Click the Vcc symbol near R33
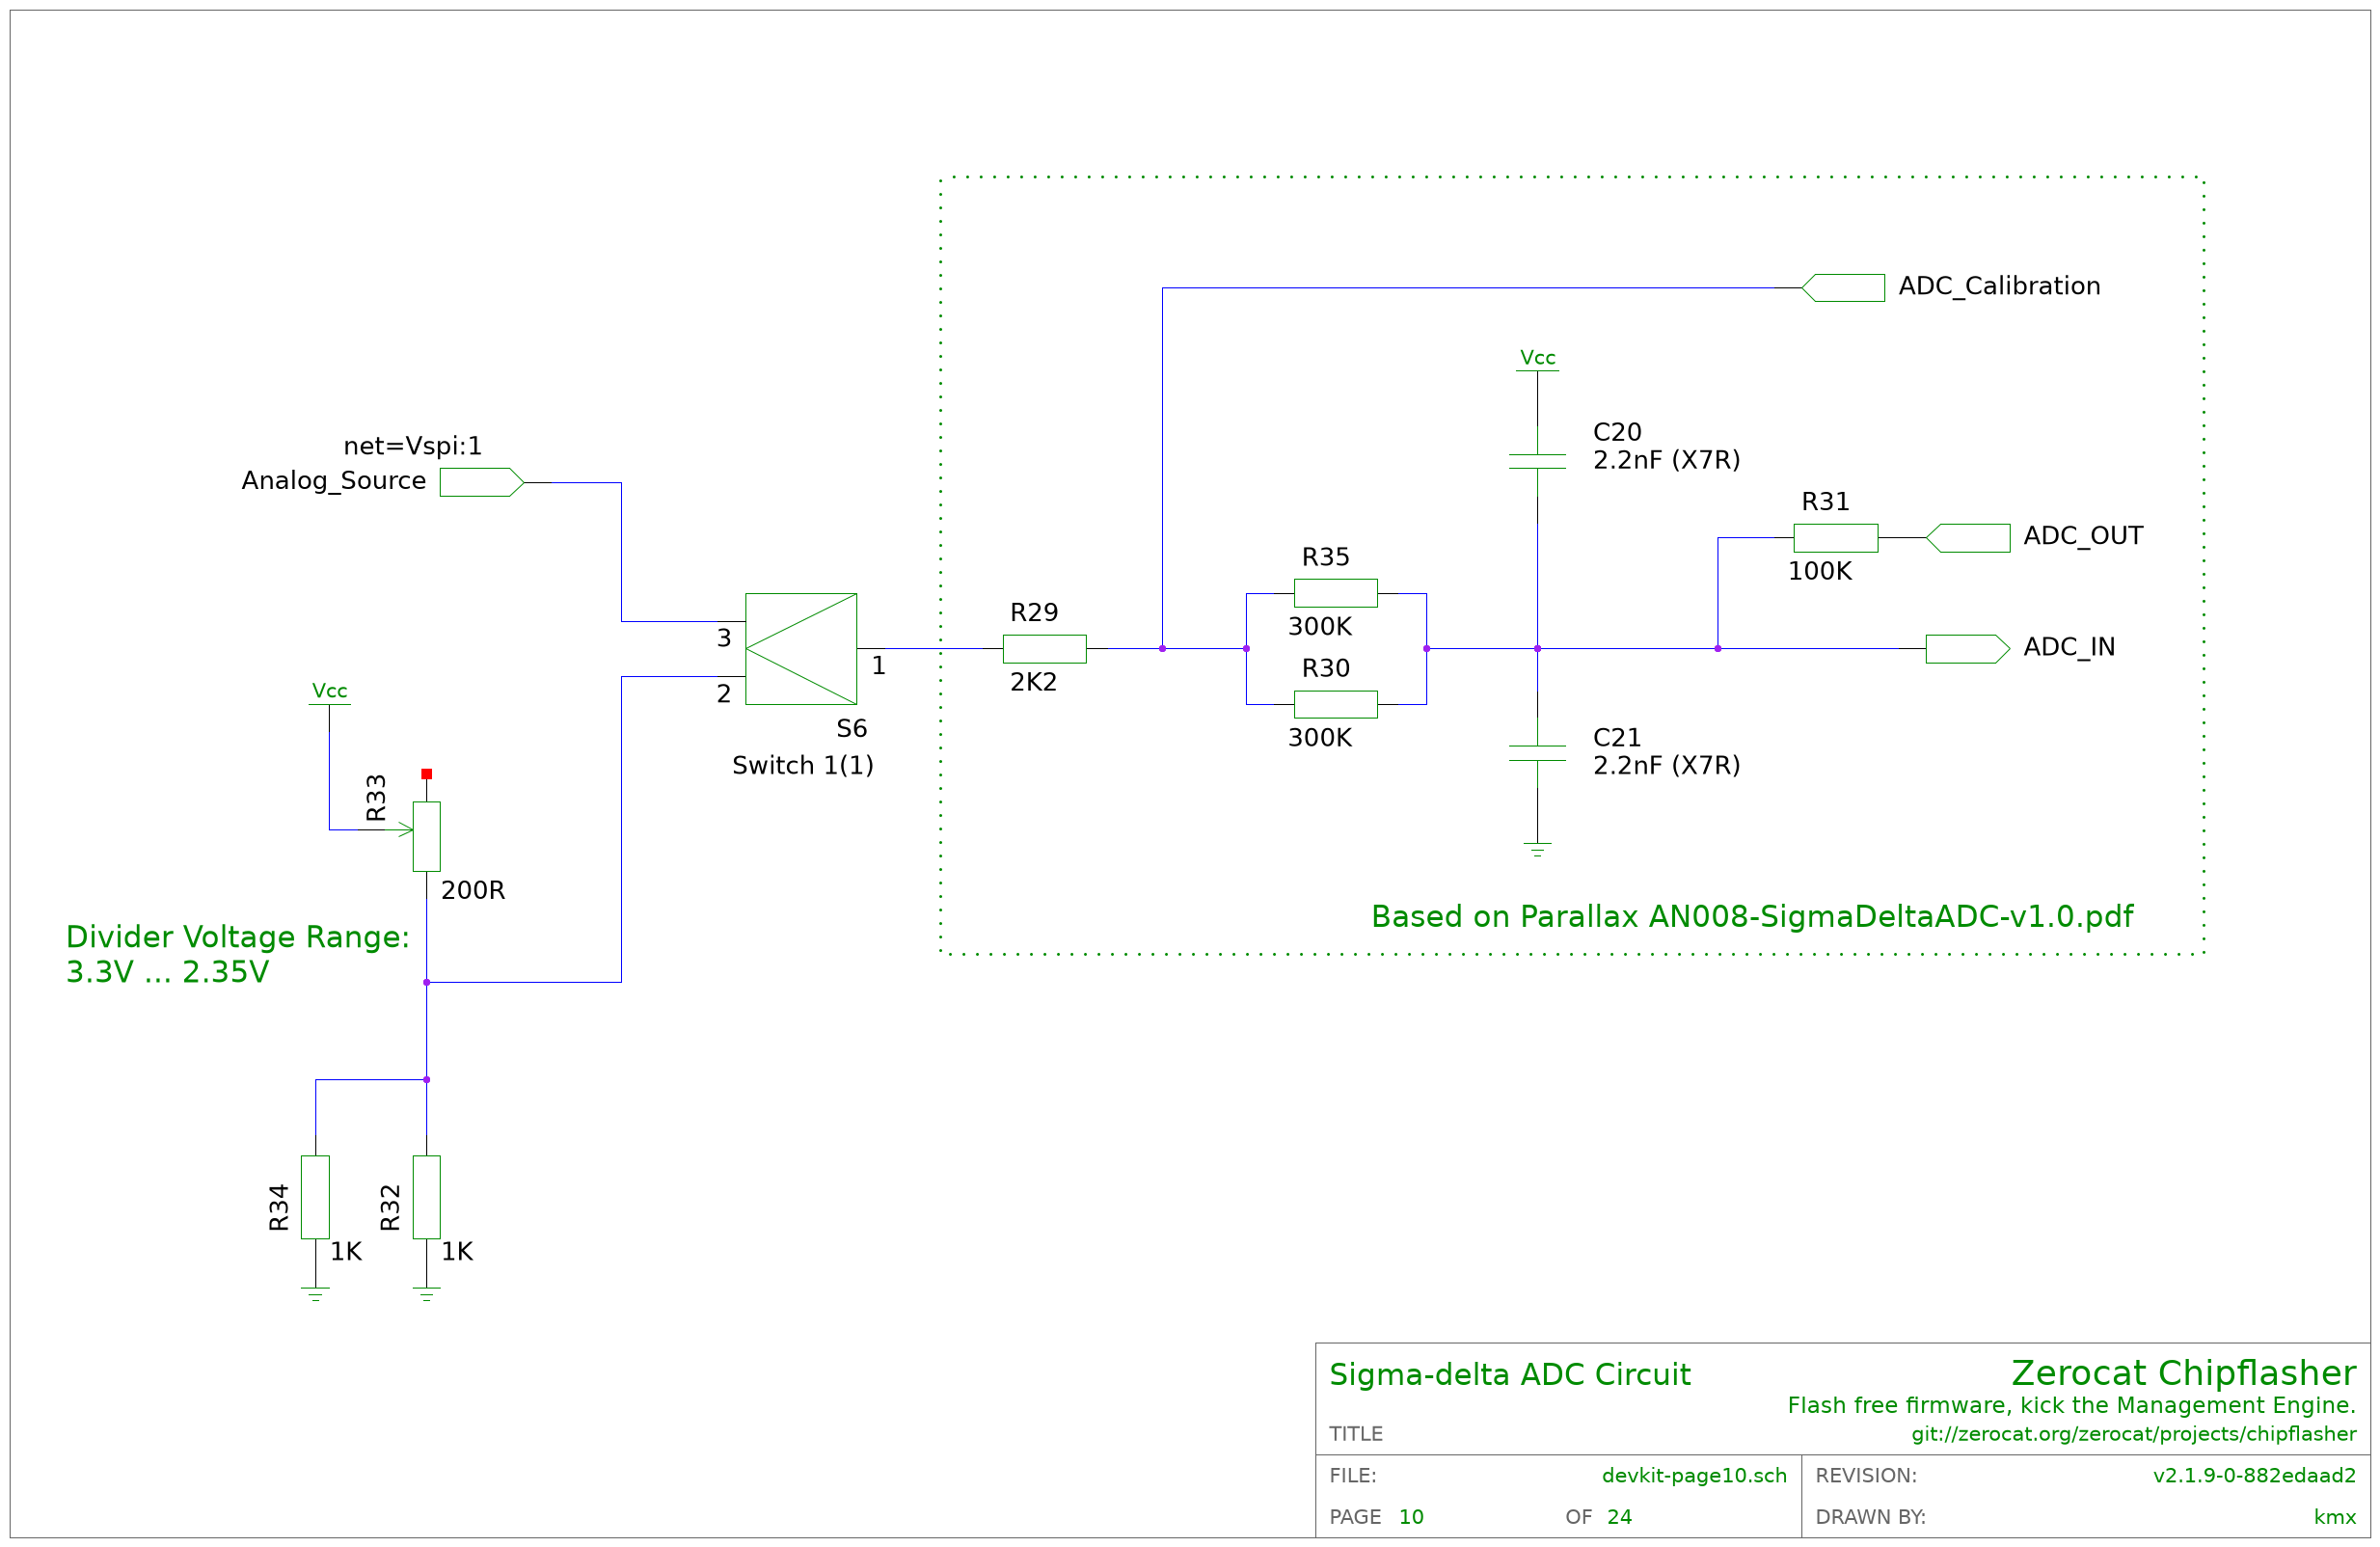Screen dimensions: 2380x1547 coord(329,694)
